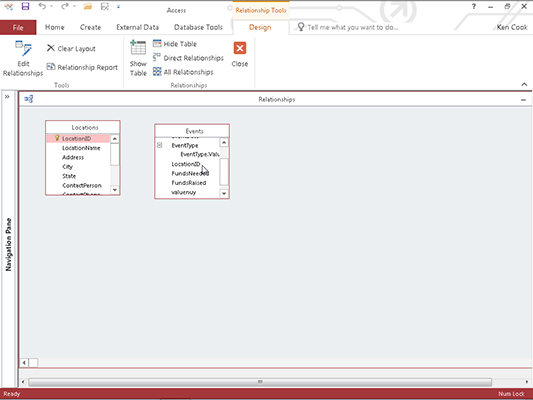The image size is (533, 400).
Task: Click the Undo arrow icon
Action: click(x=42, y=6)
